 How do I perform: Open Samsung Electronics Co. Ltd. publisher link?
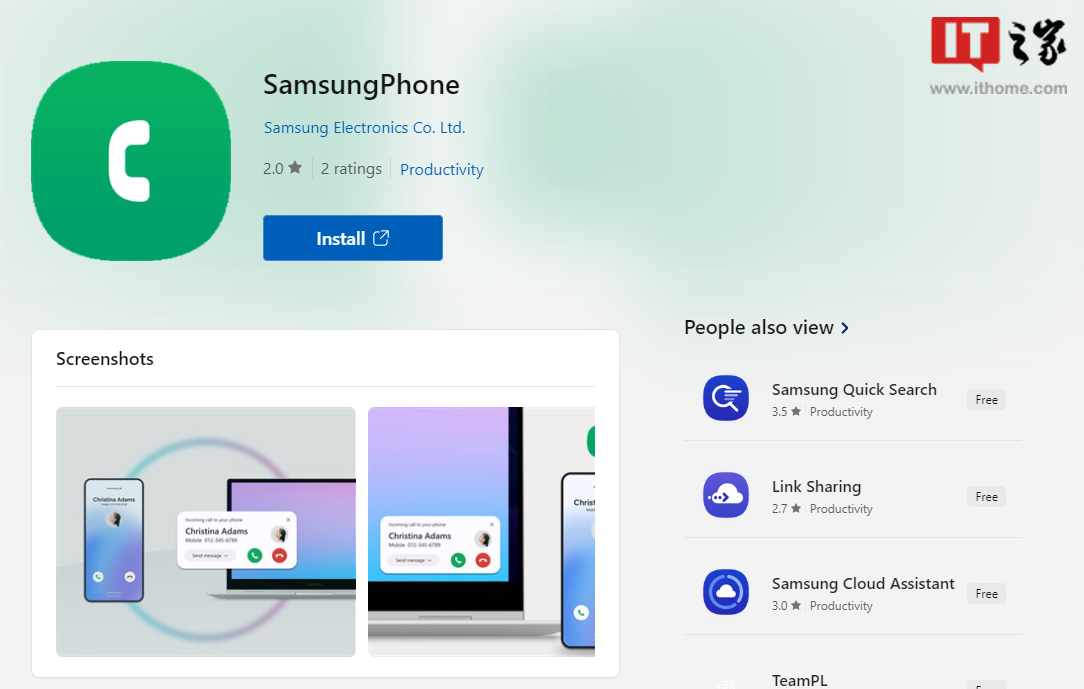coord(364,128)
